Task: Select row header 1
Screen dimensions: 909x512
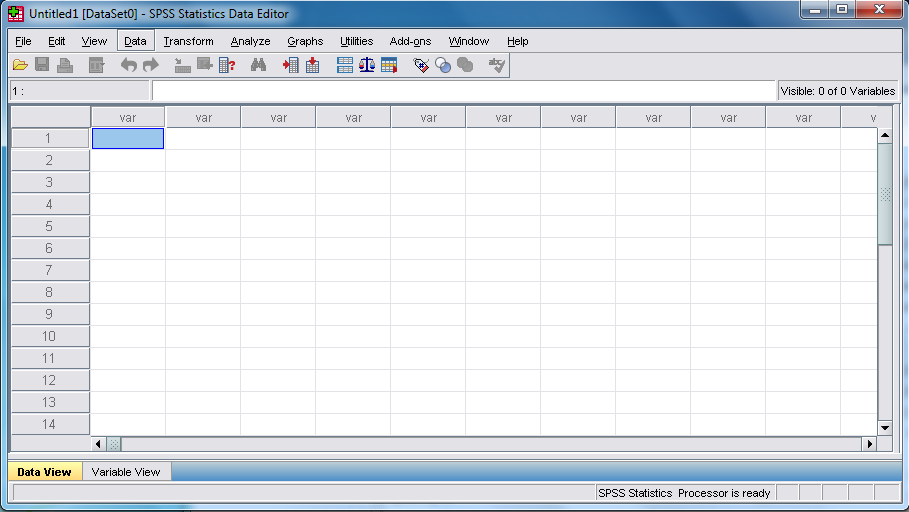Action: coord(50,138)
